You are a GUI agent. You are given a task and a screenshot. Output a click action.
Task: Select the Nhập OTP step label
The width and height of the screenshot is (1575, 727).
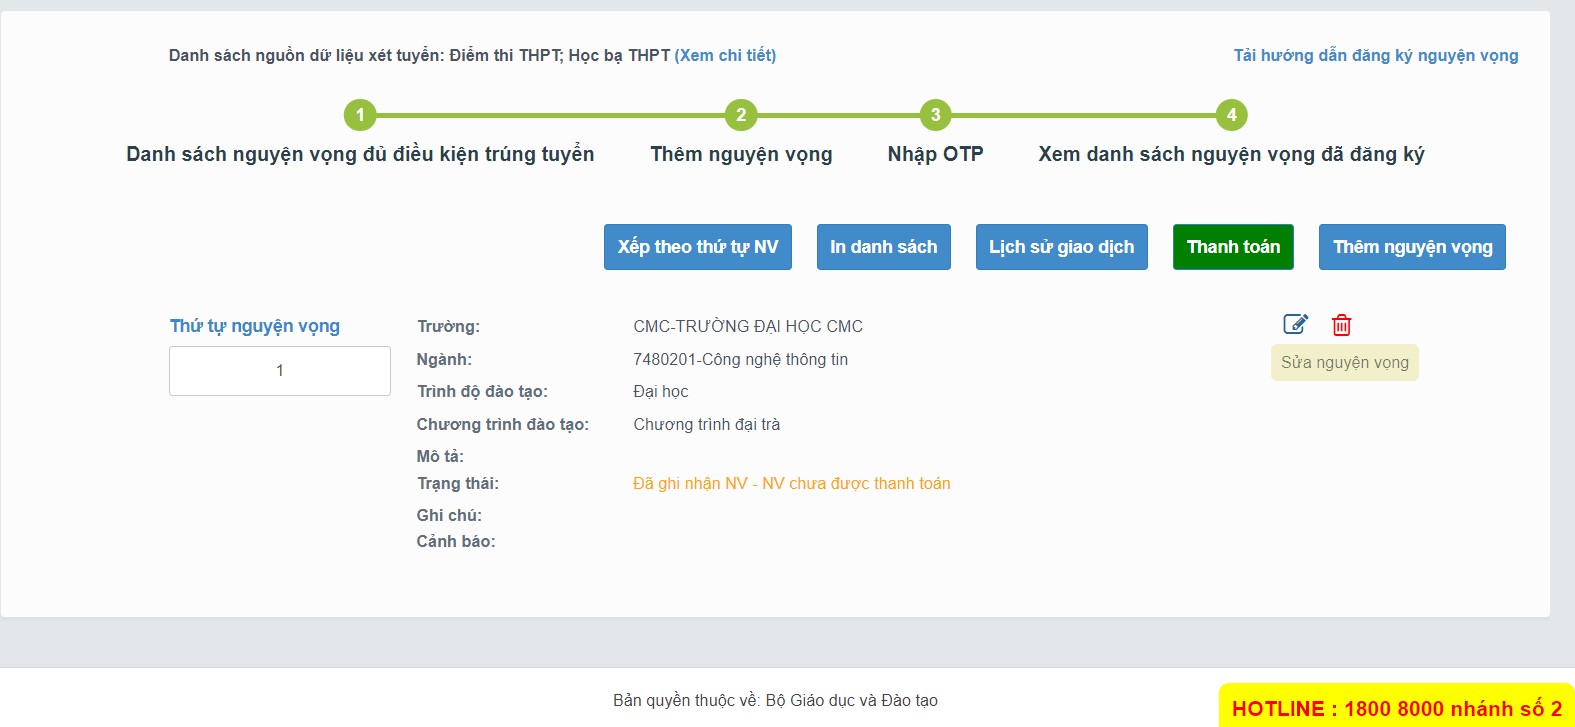point(934,154)
